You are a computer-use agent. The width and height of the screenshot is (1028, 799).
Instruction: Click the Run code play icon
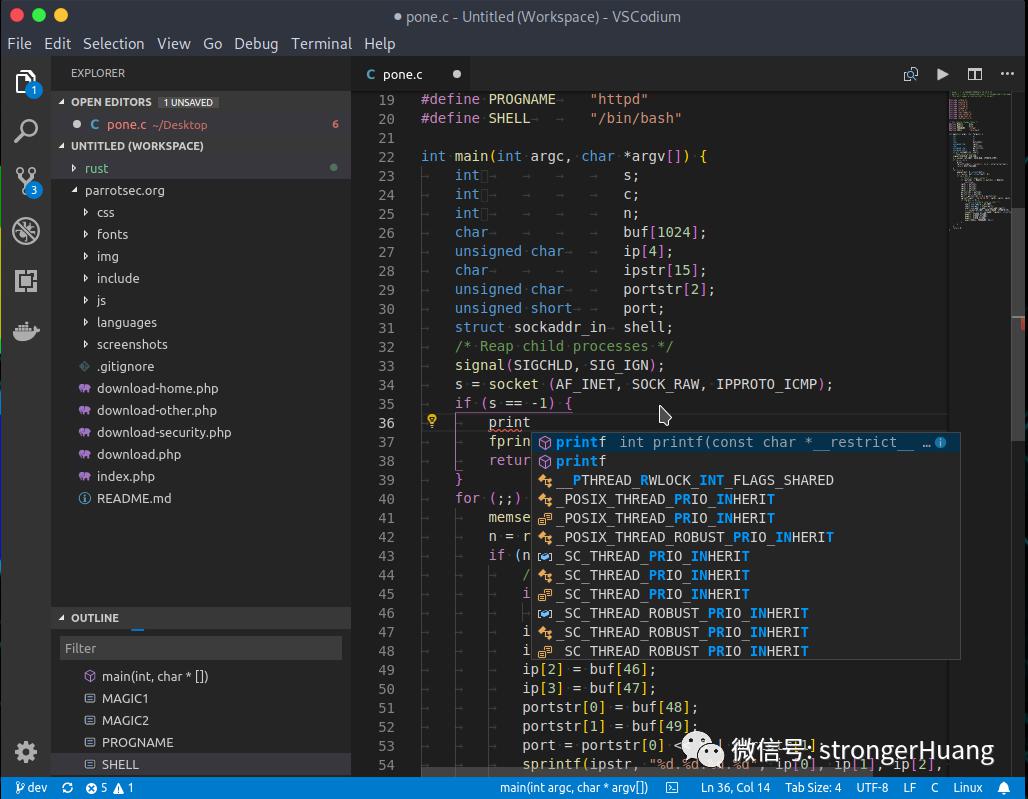(942, 74)
